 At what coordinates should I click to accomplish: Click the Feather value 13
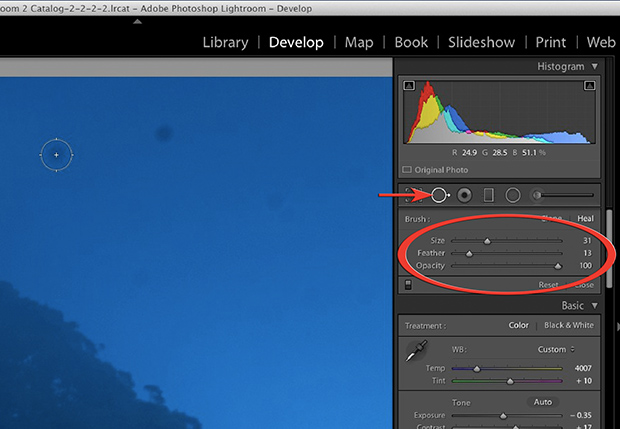pyautogui.click(x=587, y=253)
